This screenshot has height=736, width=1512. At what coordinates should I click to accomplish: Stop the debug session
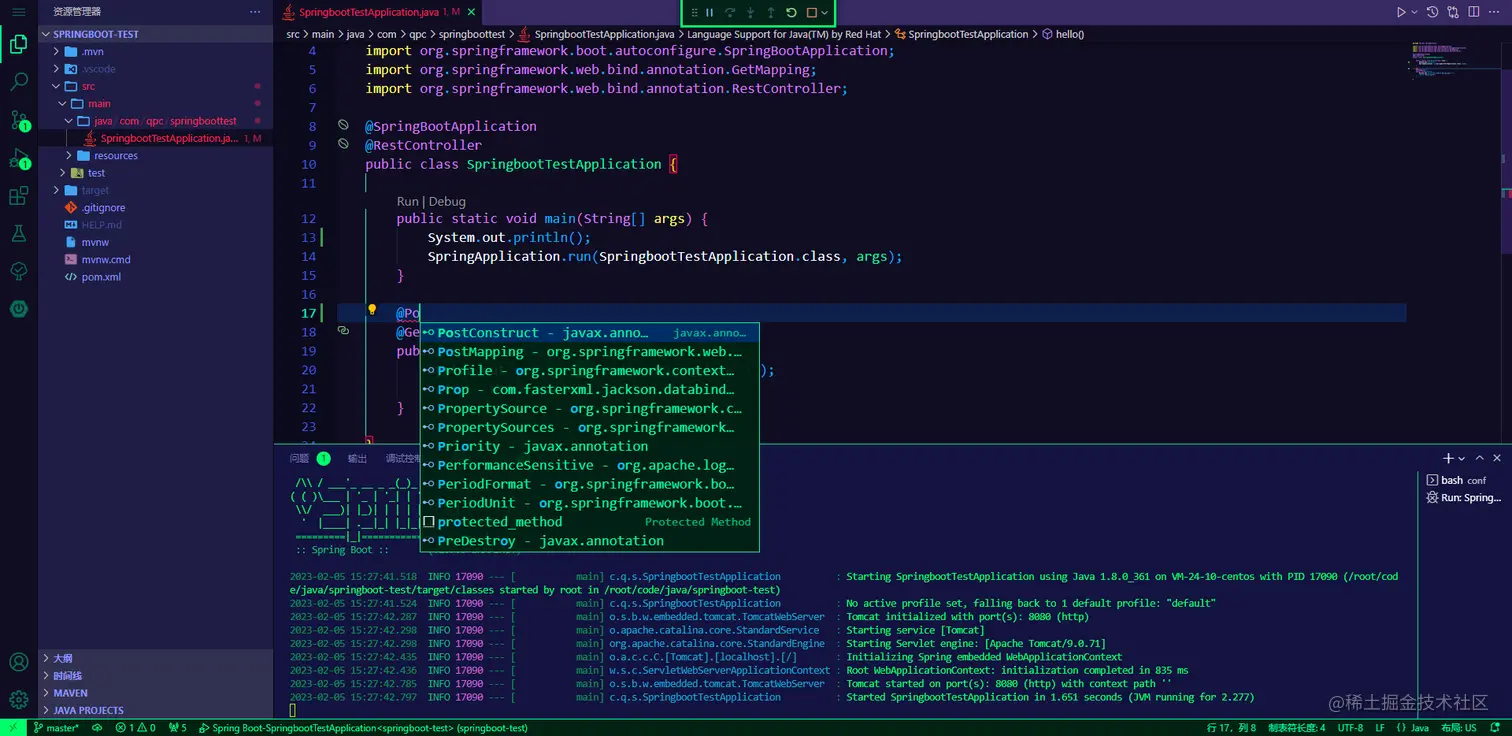[x=811, y=13]
